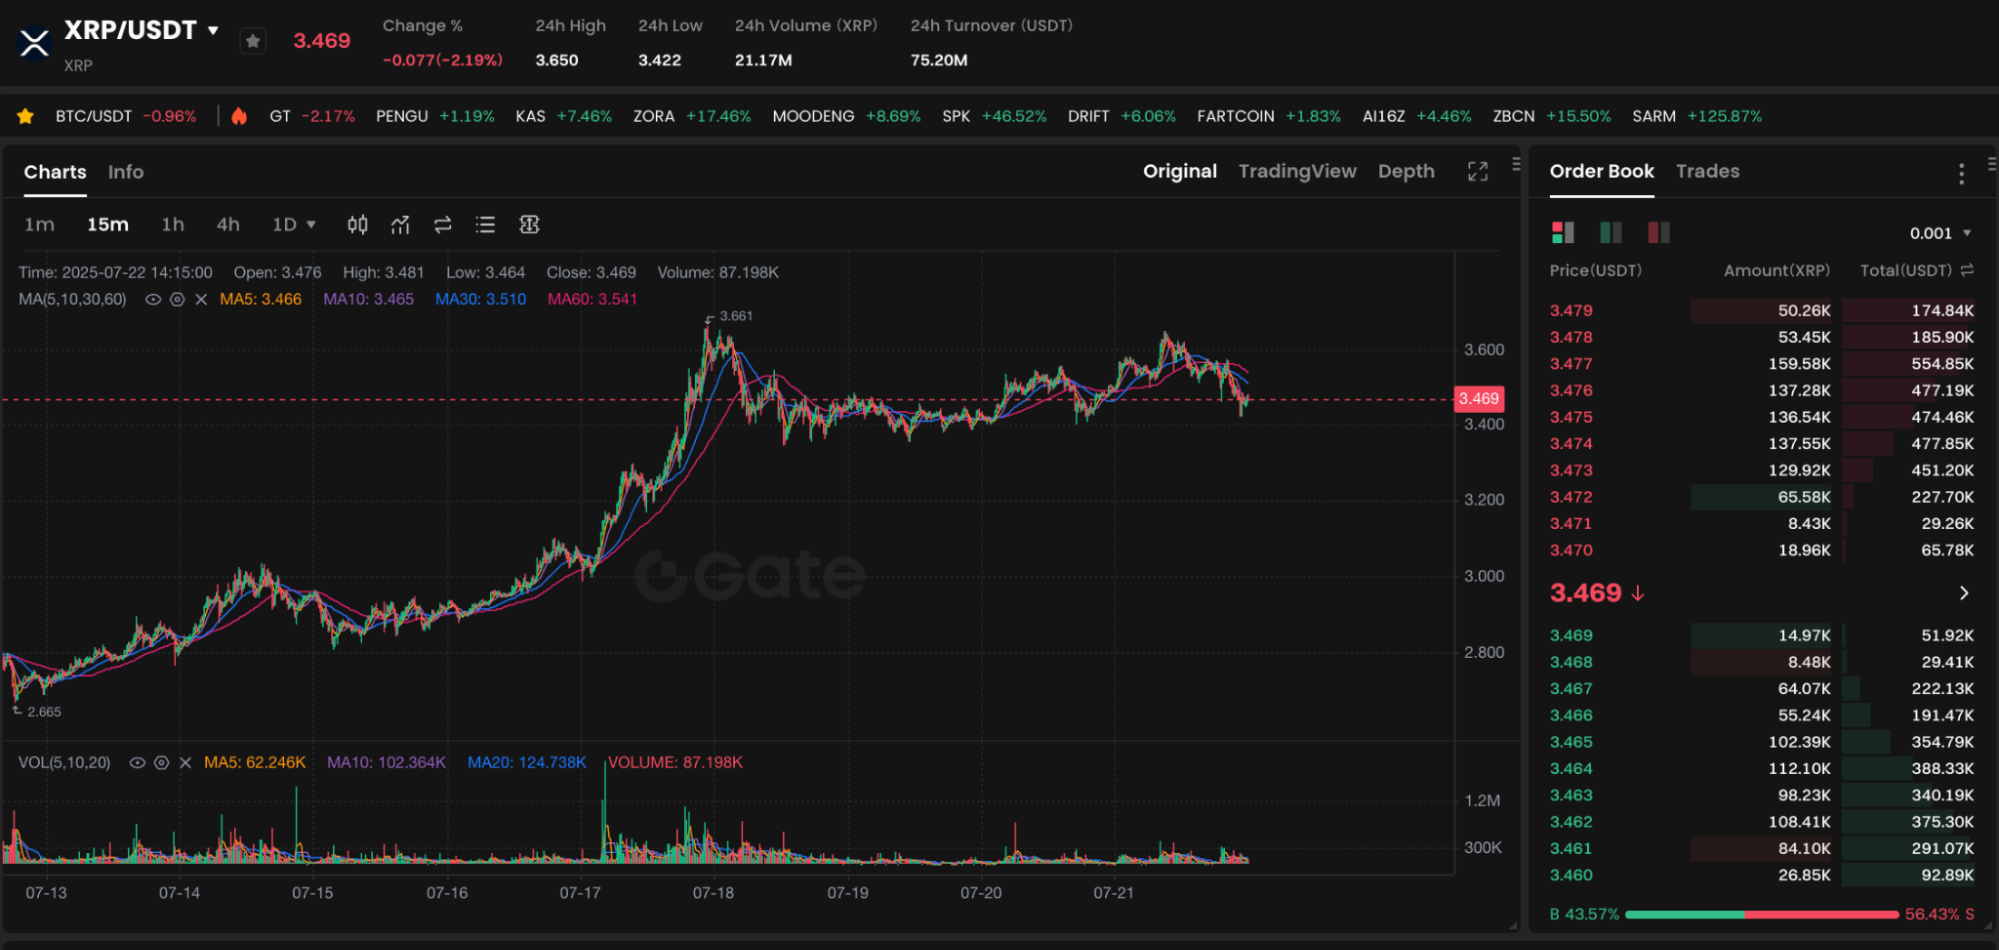Image resolution: width=1999 pixels, height=950 pixels.
Task: Open DRIFT pair from ticker bar
Action: click(x=1121, y=116)
